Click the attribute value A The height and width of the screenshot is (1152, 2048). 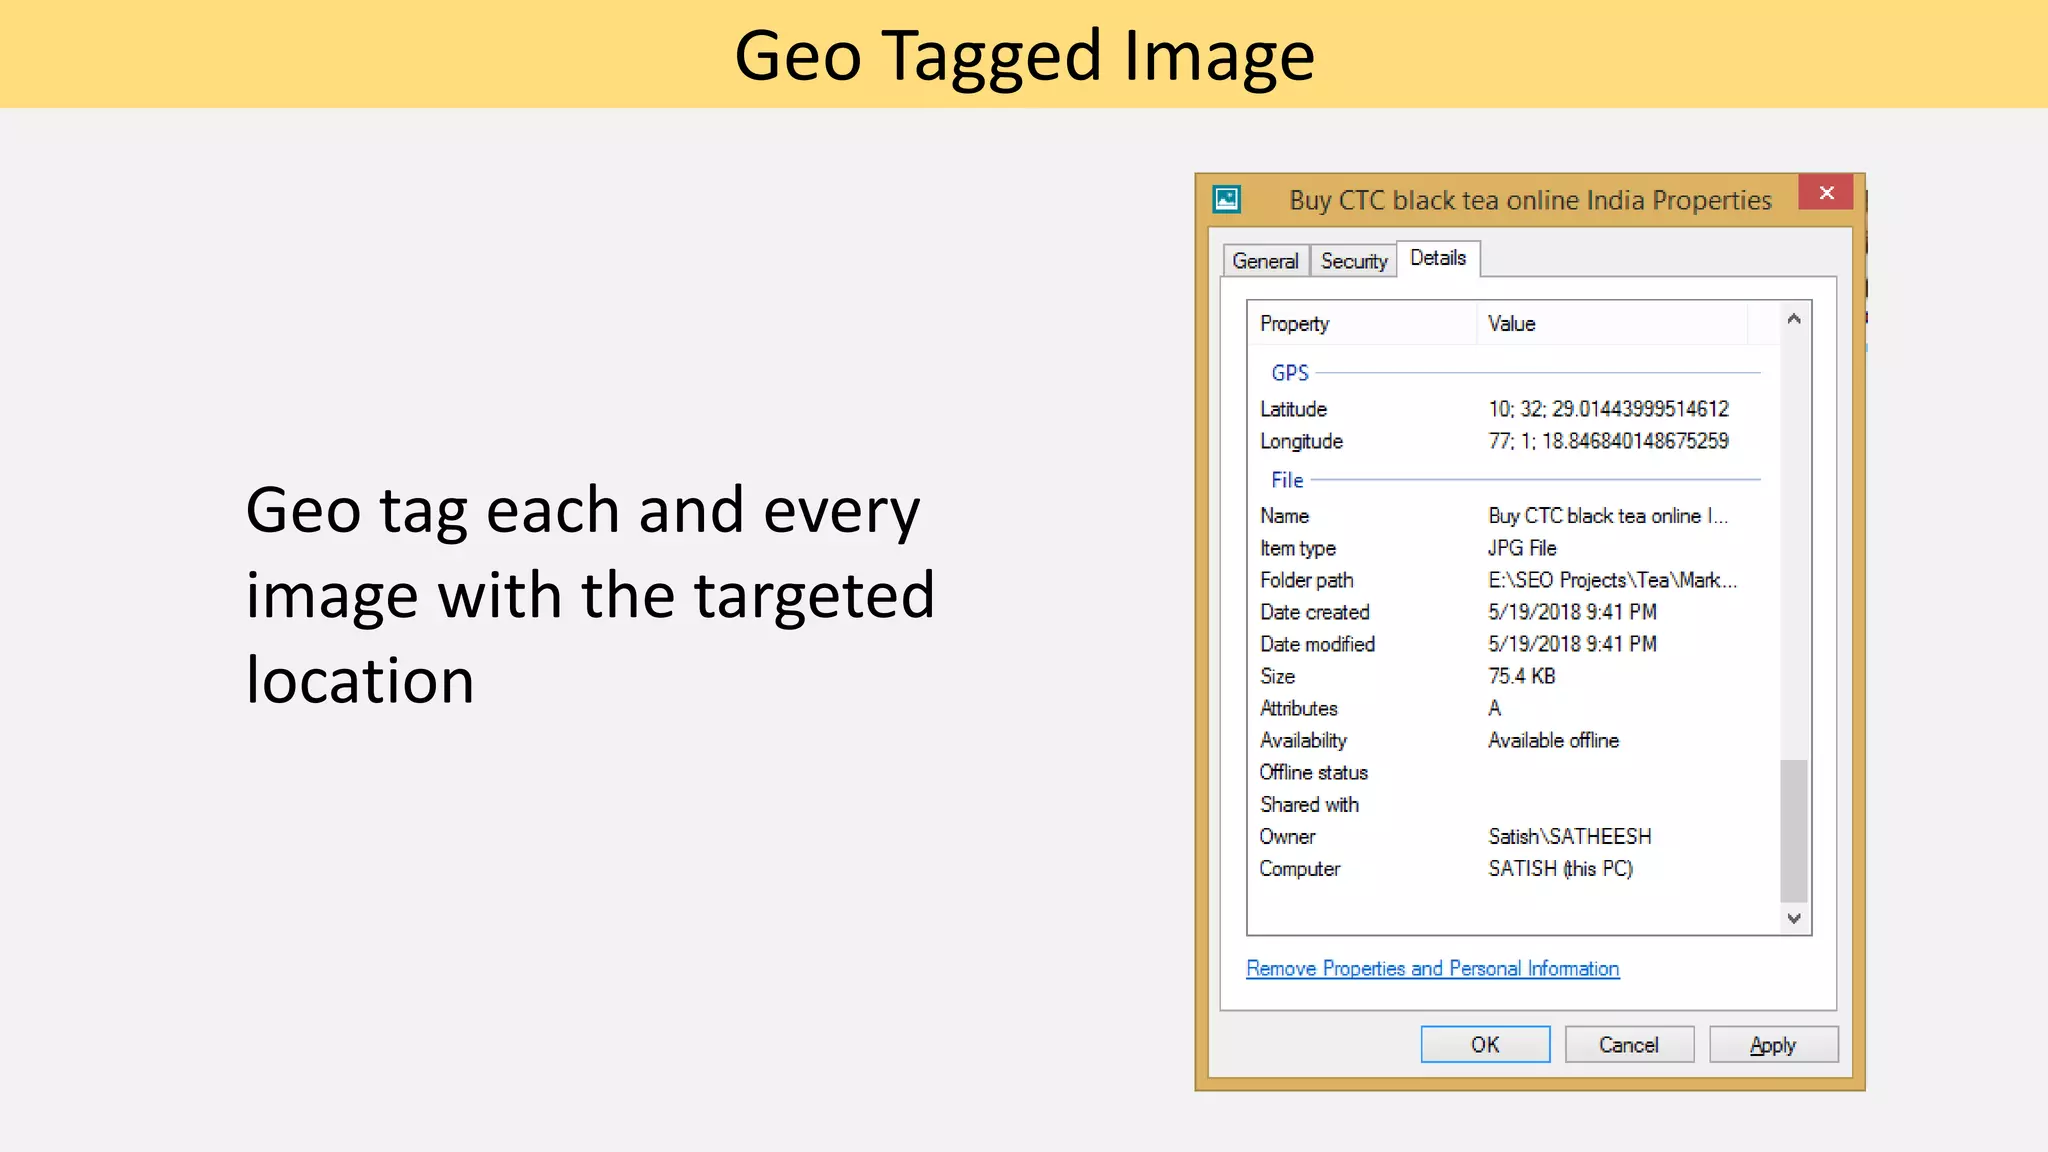pos(1495,708)
